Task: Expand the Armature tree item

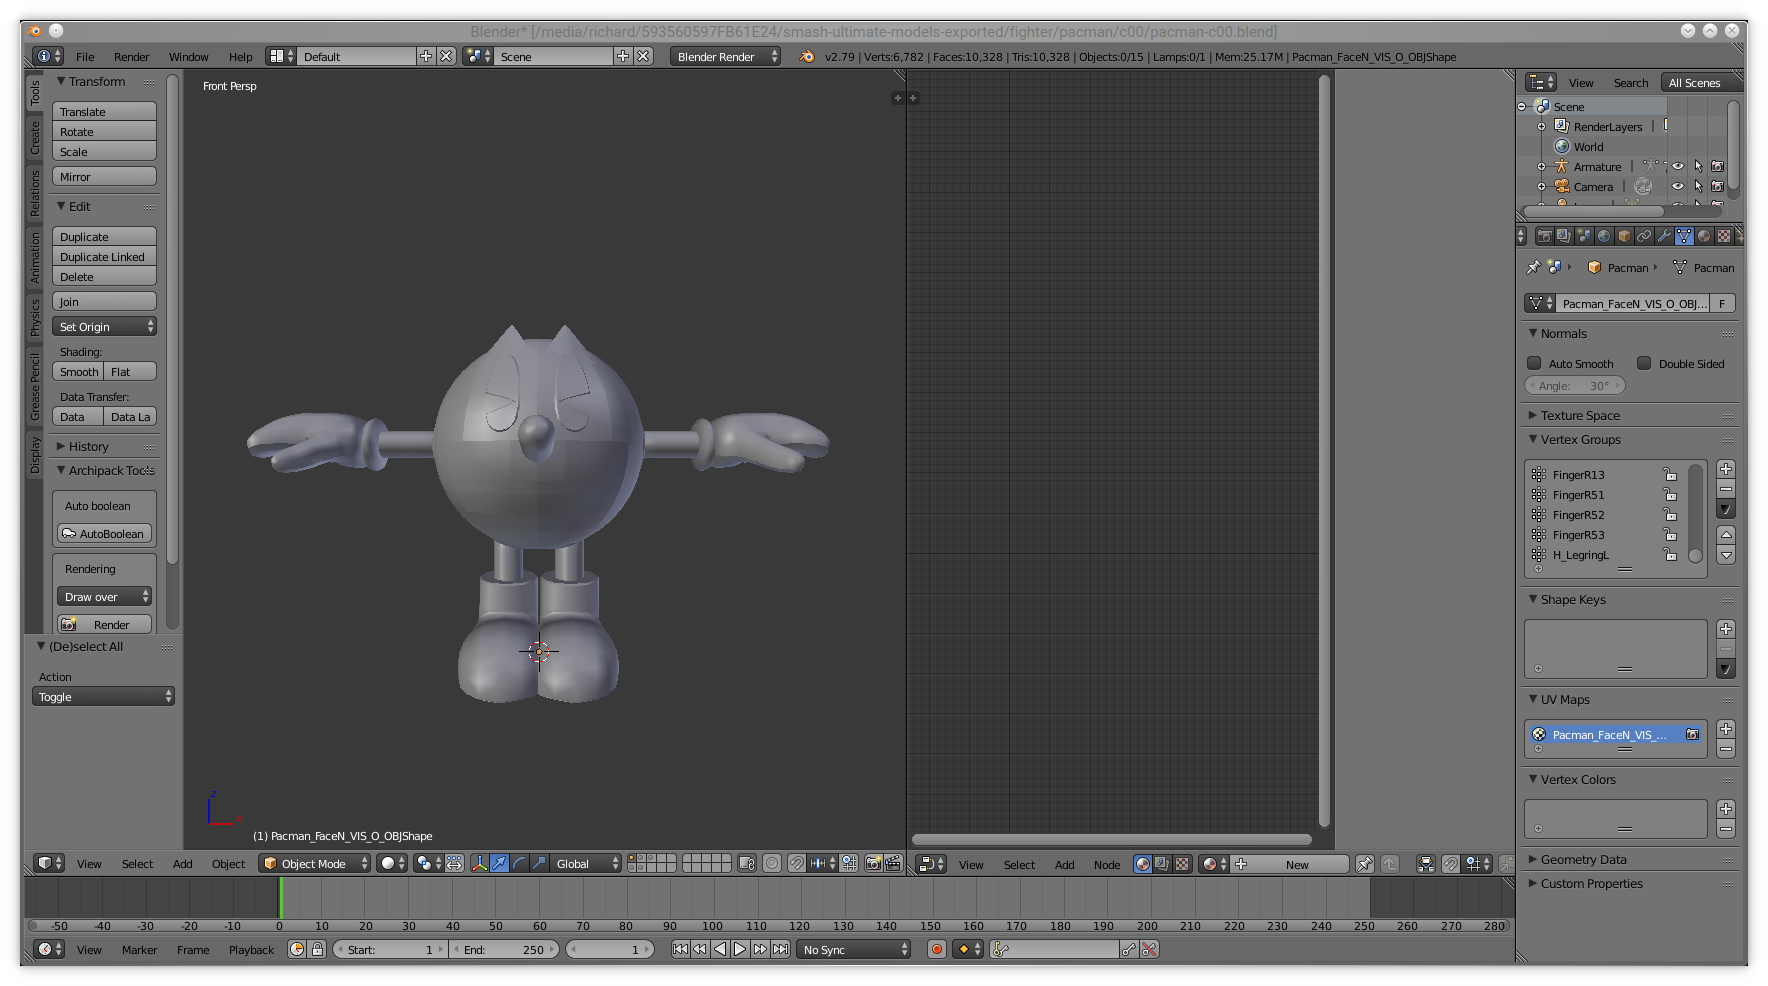Action: (1541, 167)
